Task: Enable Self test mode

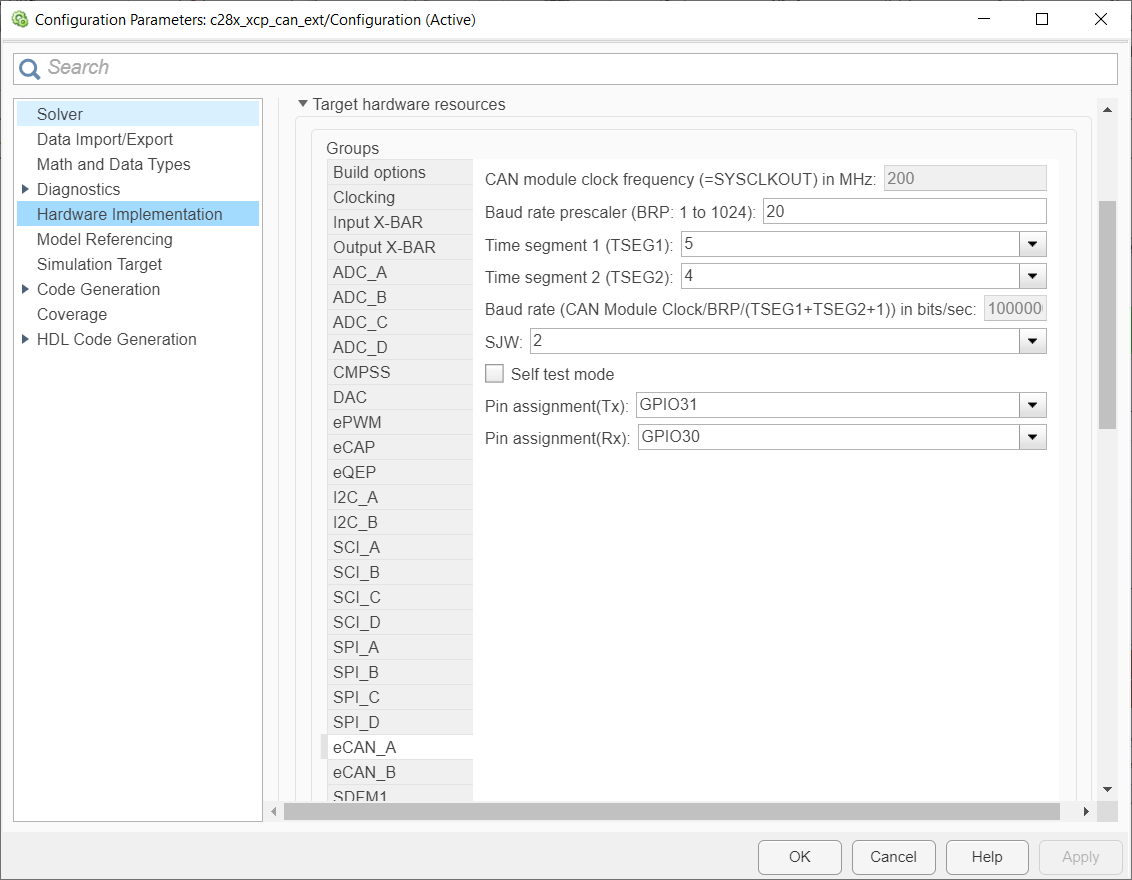Action: click(494, 372)
